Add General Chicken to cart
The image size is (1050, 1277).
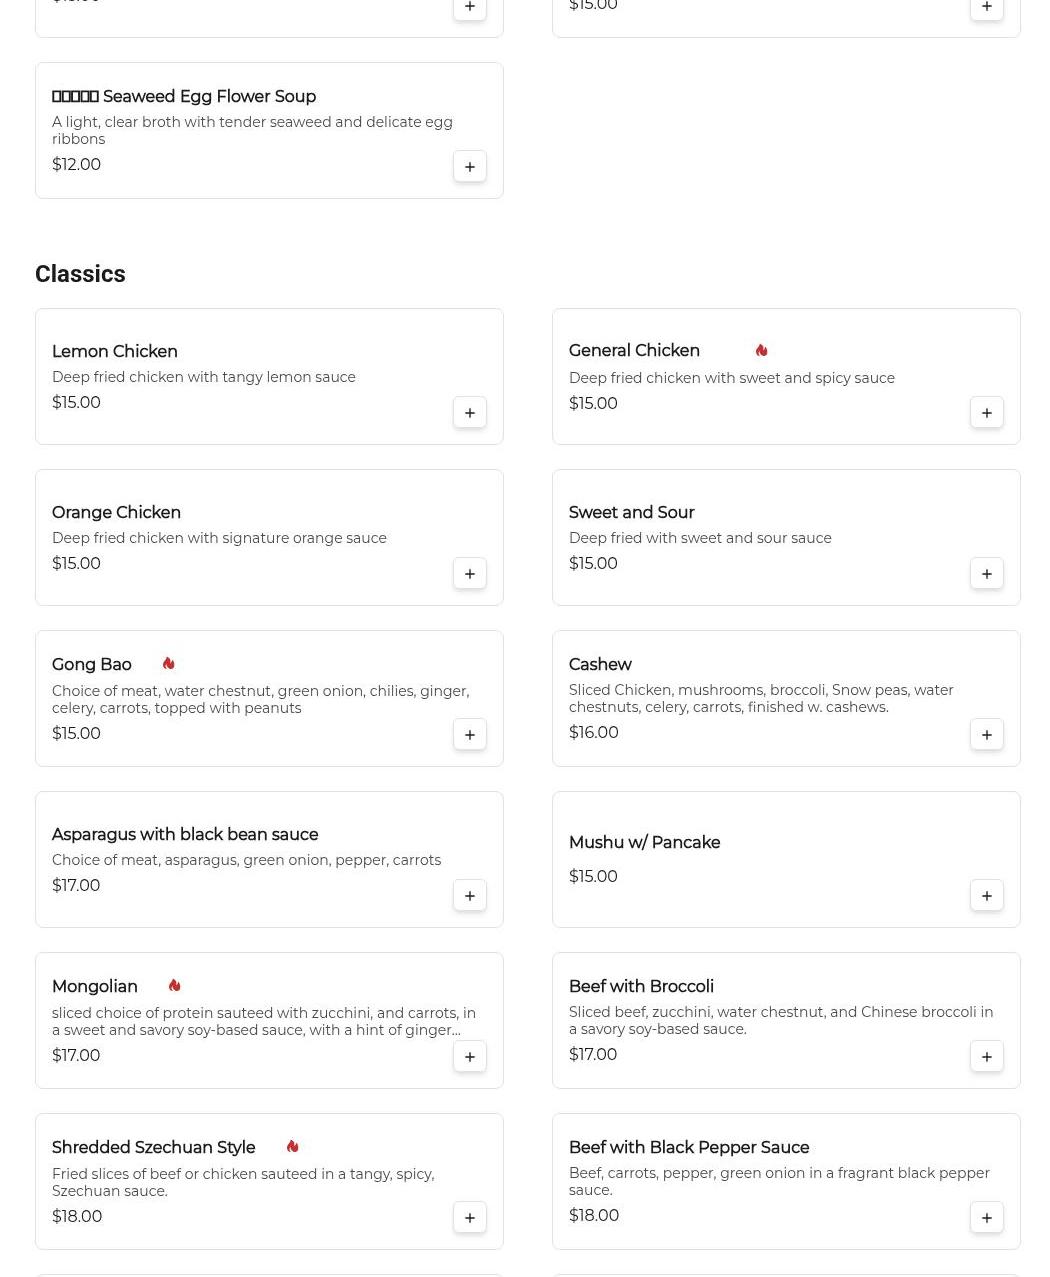pyautogui.click(x=986, y=412)
